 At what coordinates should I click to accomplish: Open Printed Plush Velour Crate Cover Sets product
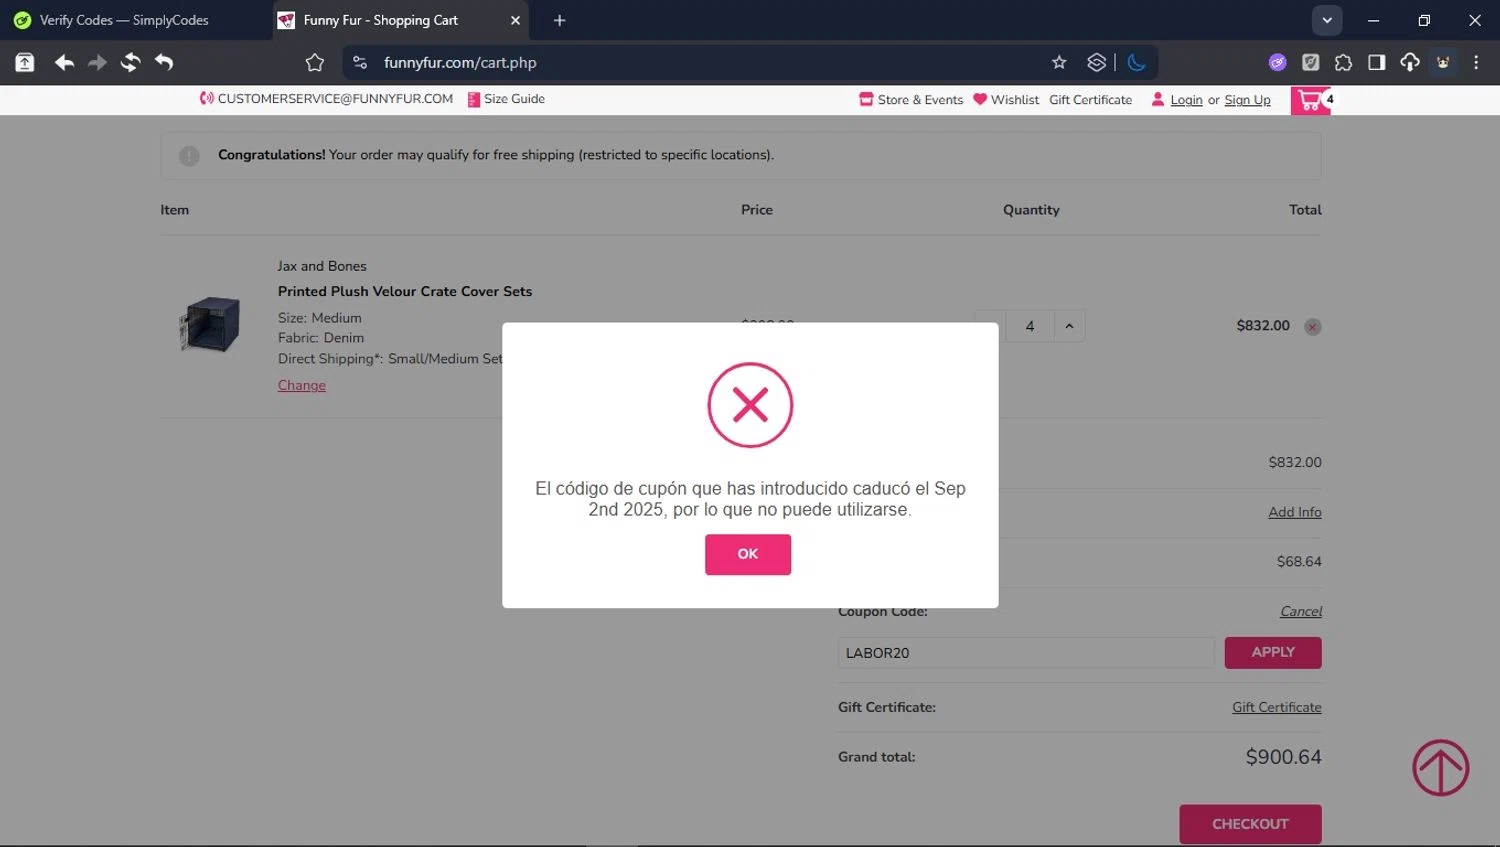405,292
